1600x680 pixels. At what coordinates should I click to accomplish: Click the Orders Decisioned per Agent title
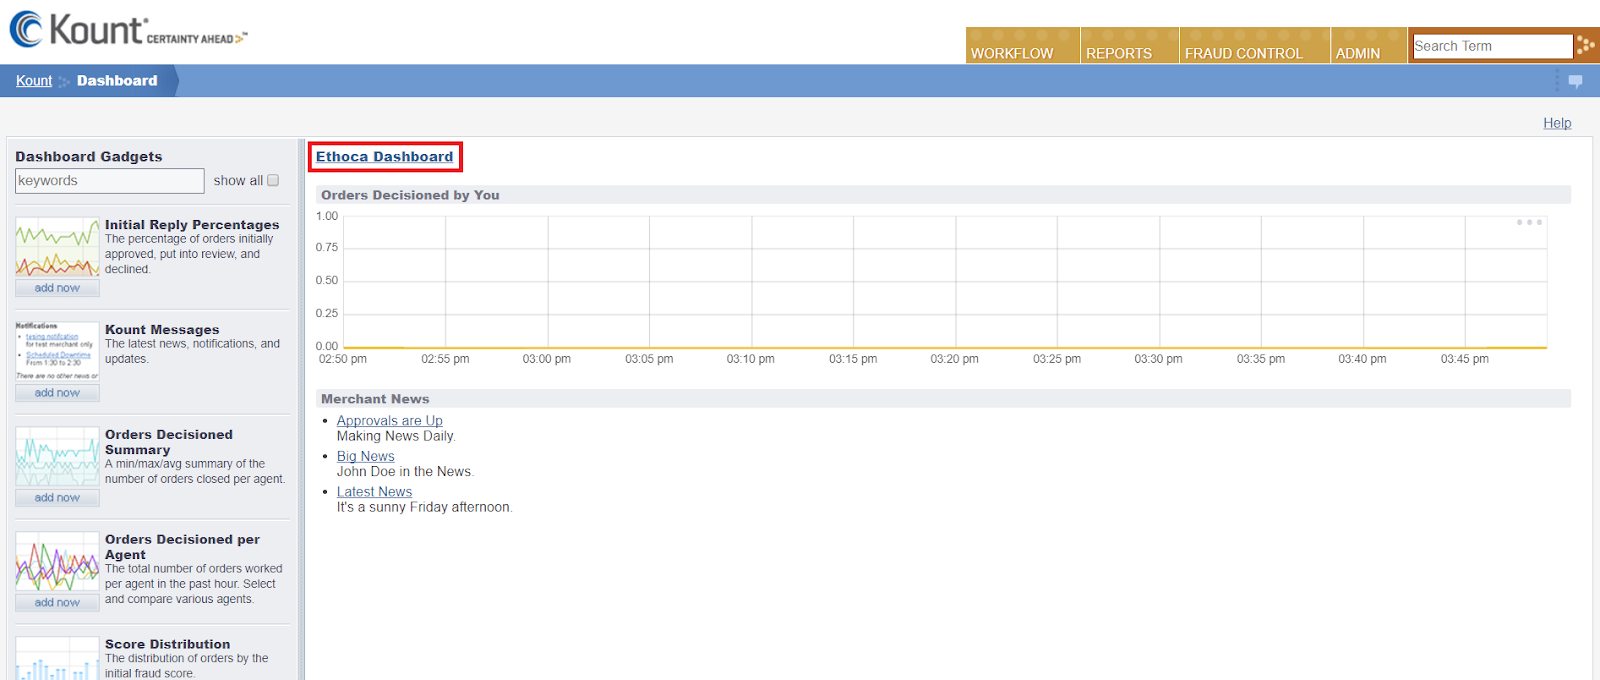(182, 547)
